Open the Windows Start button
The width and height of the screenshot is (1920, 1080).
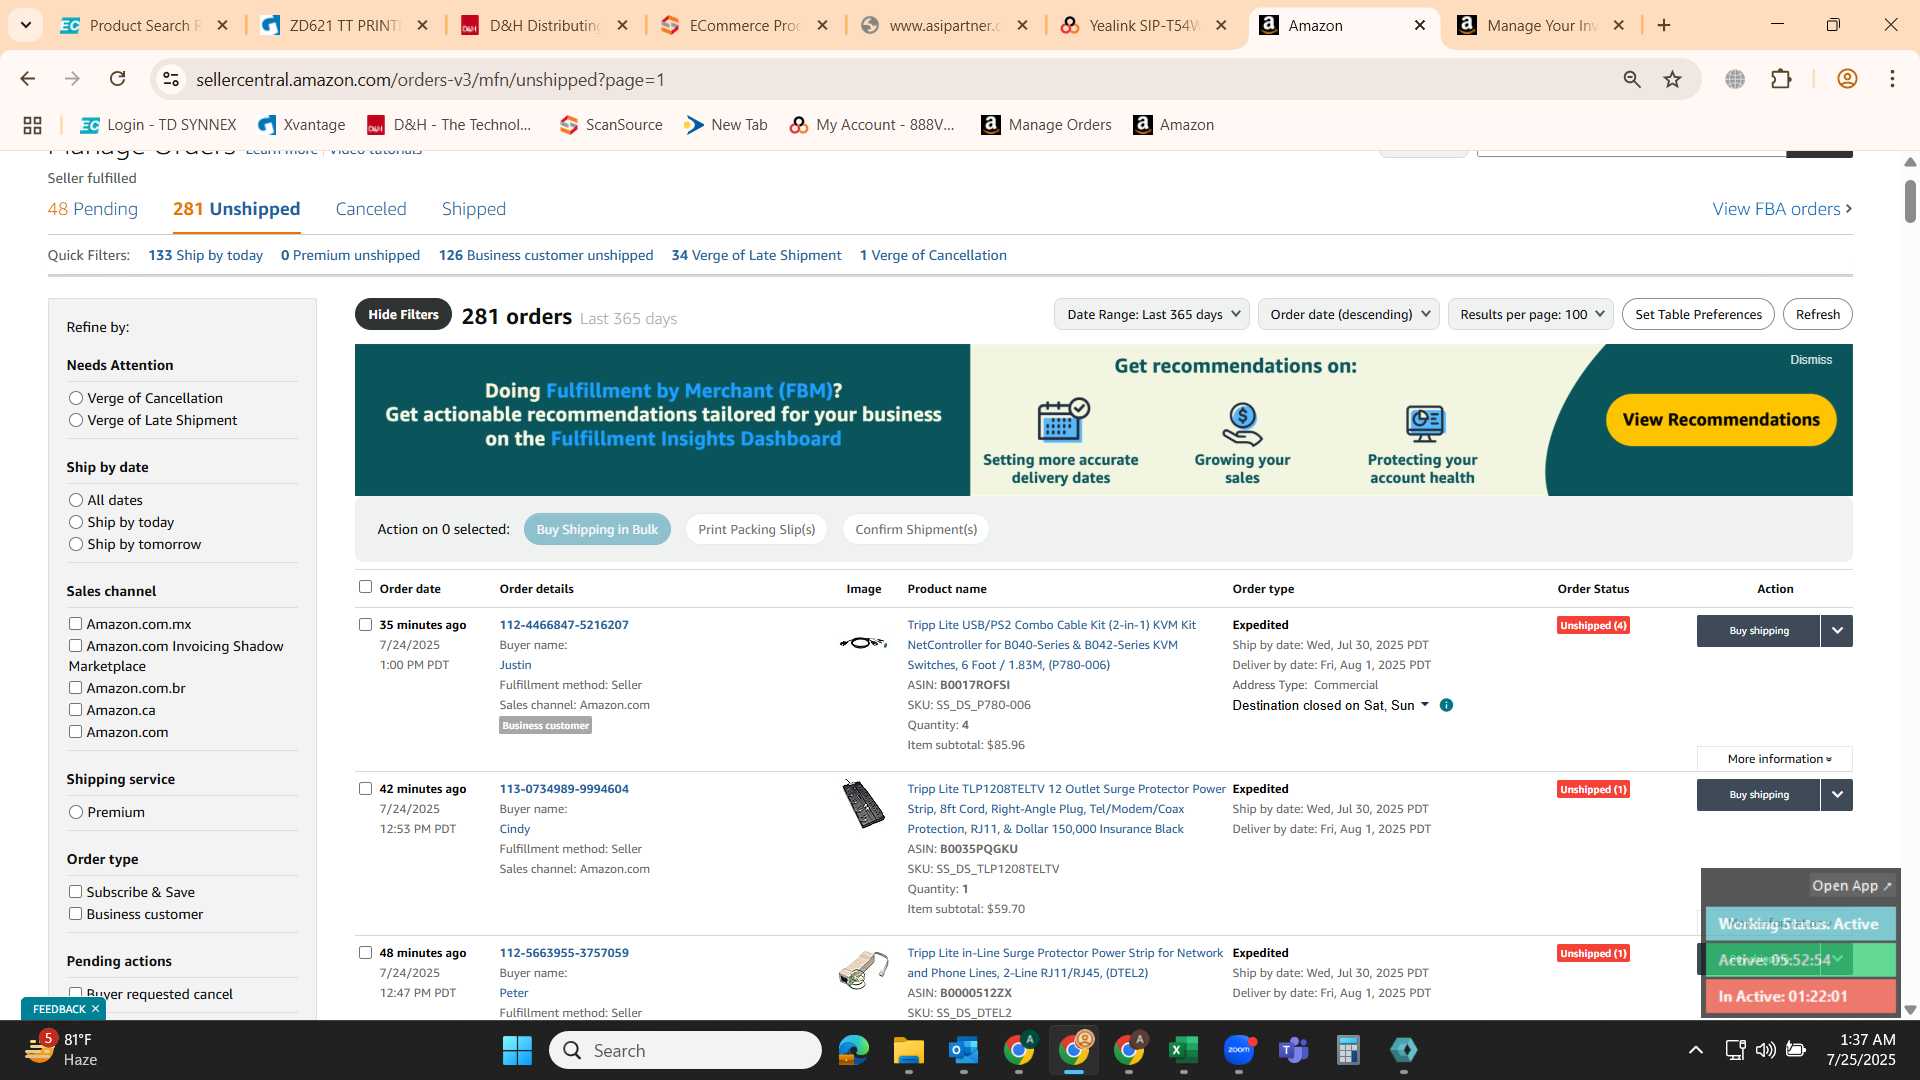pos(517,1050)
